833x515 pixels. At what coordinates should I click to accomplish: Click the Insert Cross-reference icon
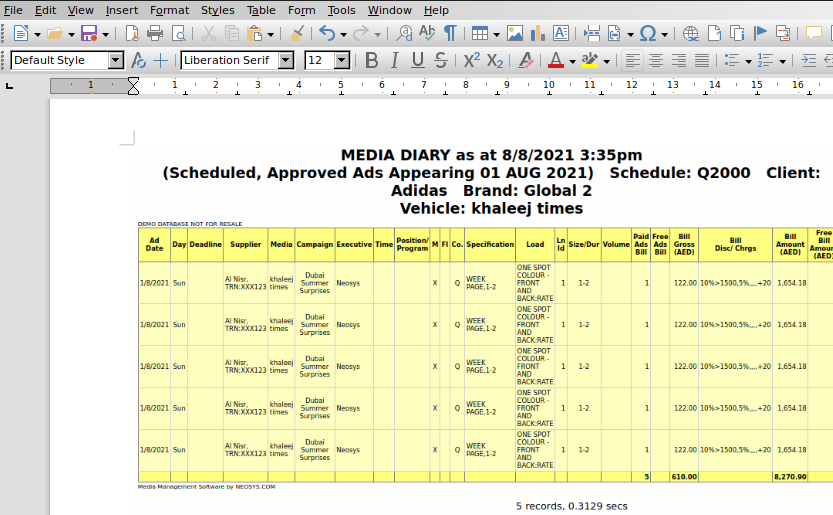tap(783, 33)
